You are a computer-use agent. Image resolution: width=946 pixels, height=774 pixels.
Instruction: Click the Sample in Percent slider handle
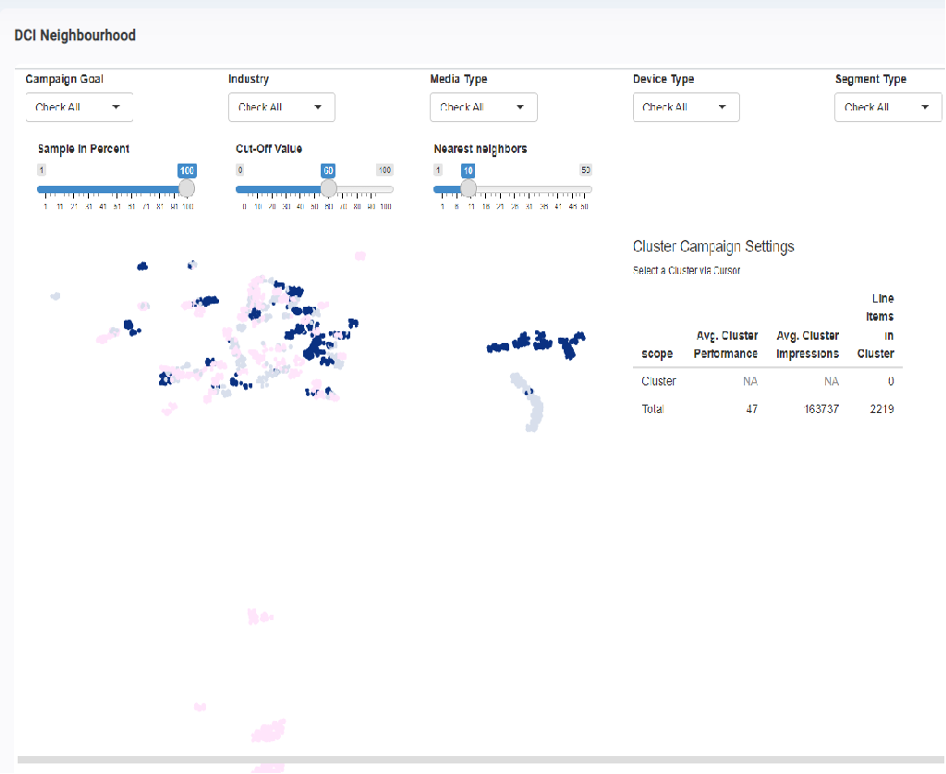(186, 188)
